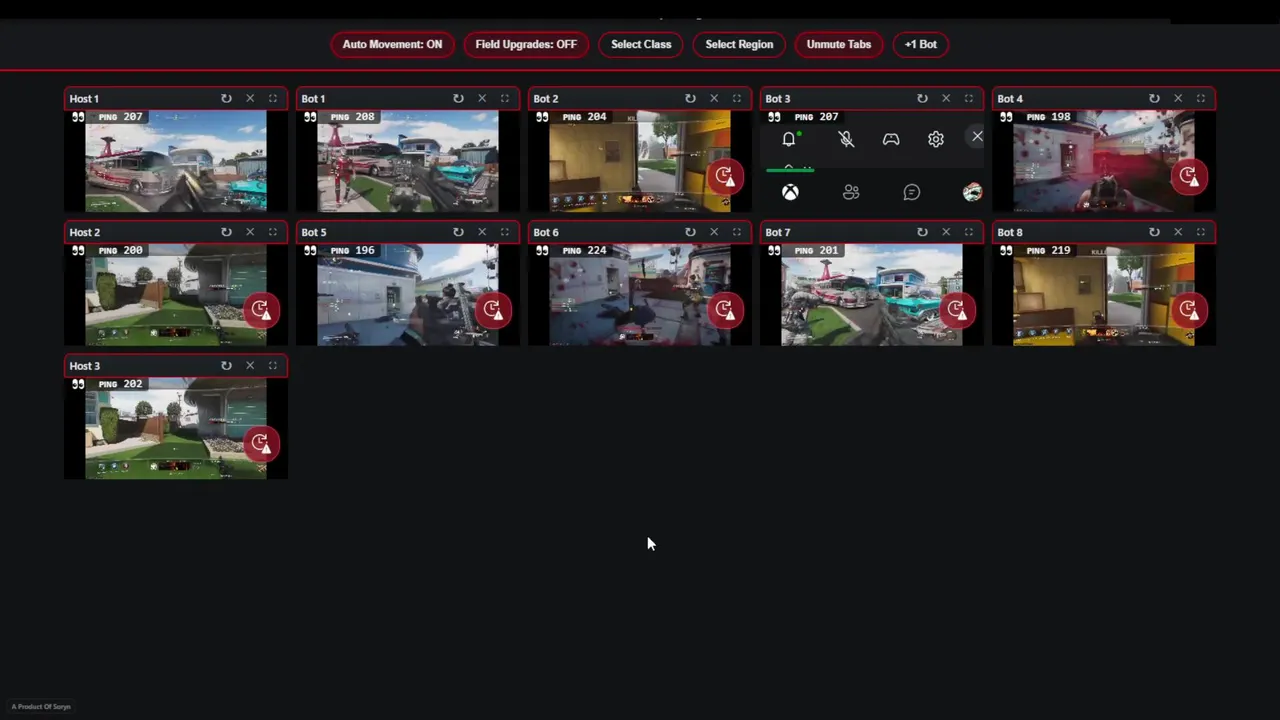Click the Bot 8 panel title
This screenshot has height=720, width=1280.
coord(1010,232)
